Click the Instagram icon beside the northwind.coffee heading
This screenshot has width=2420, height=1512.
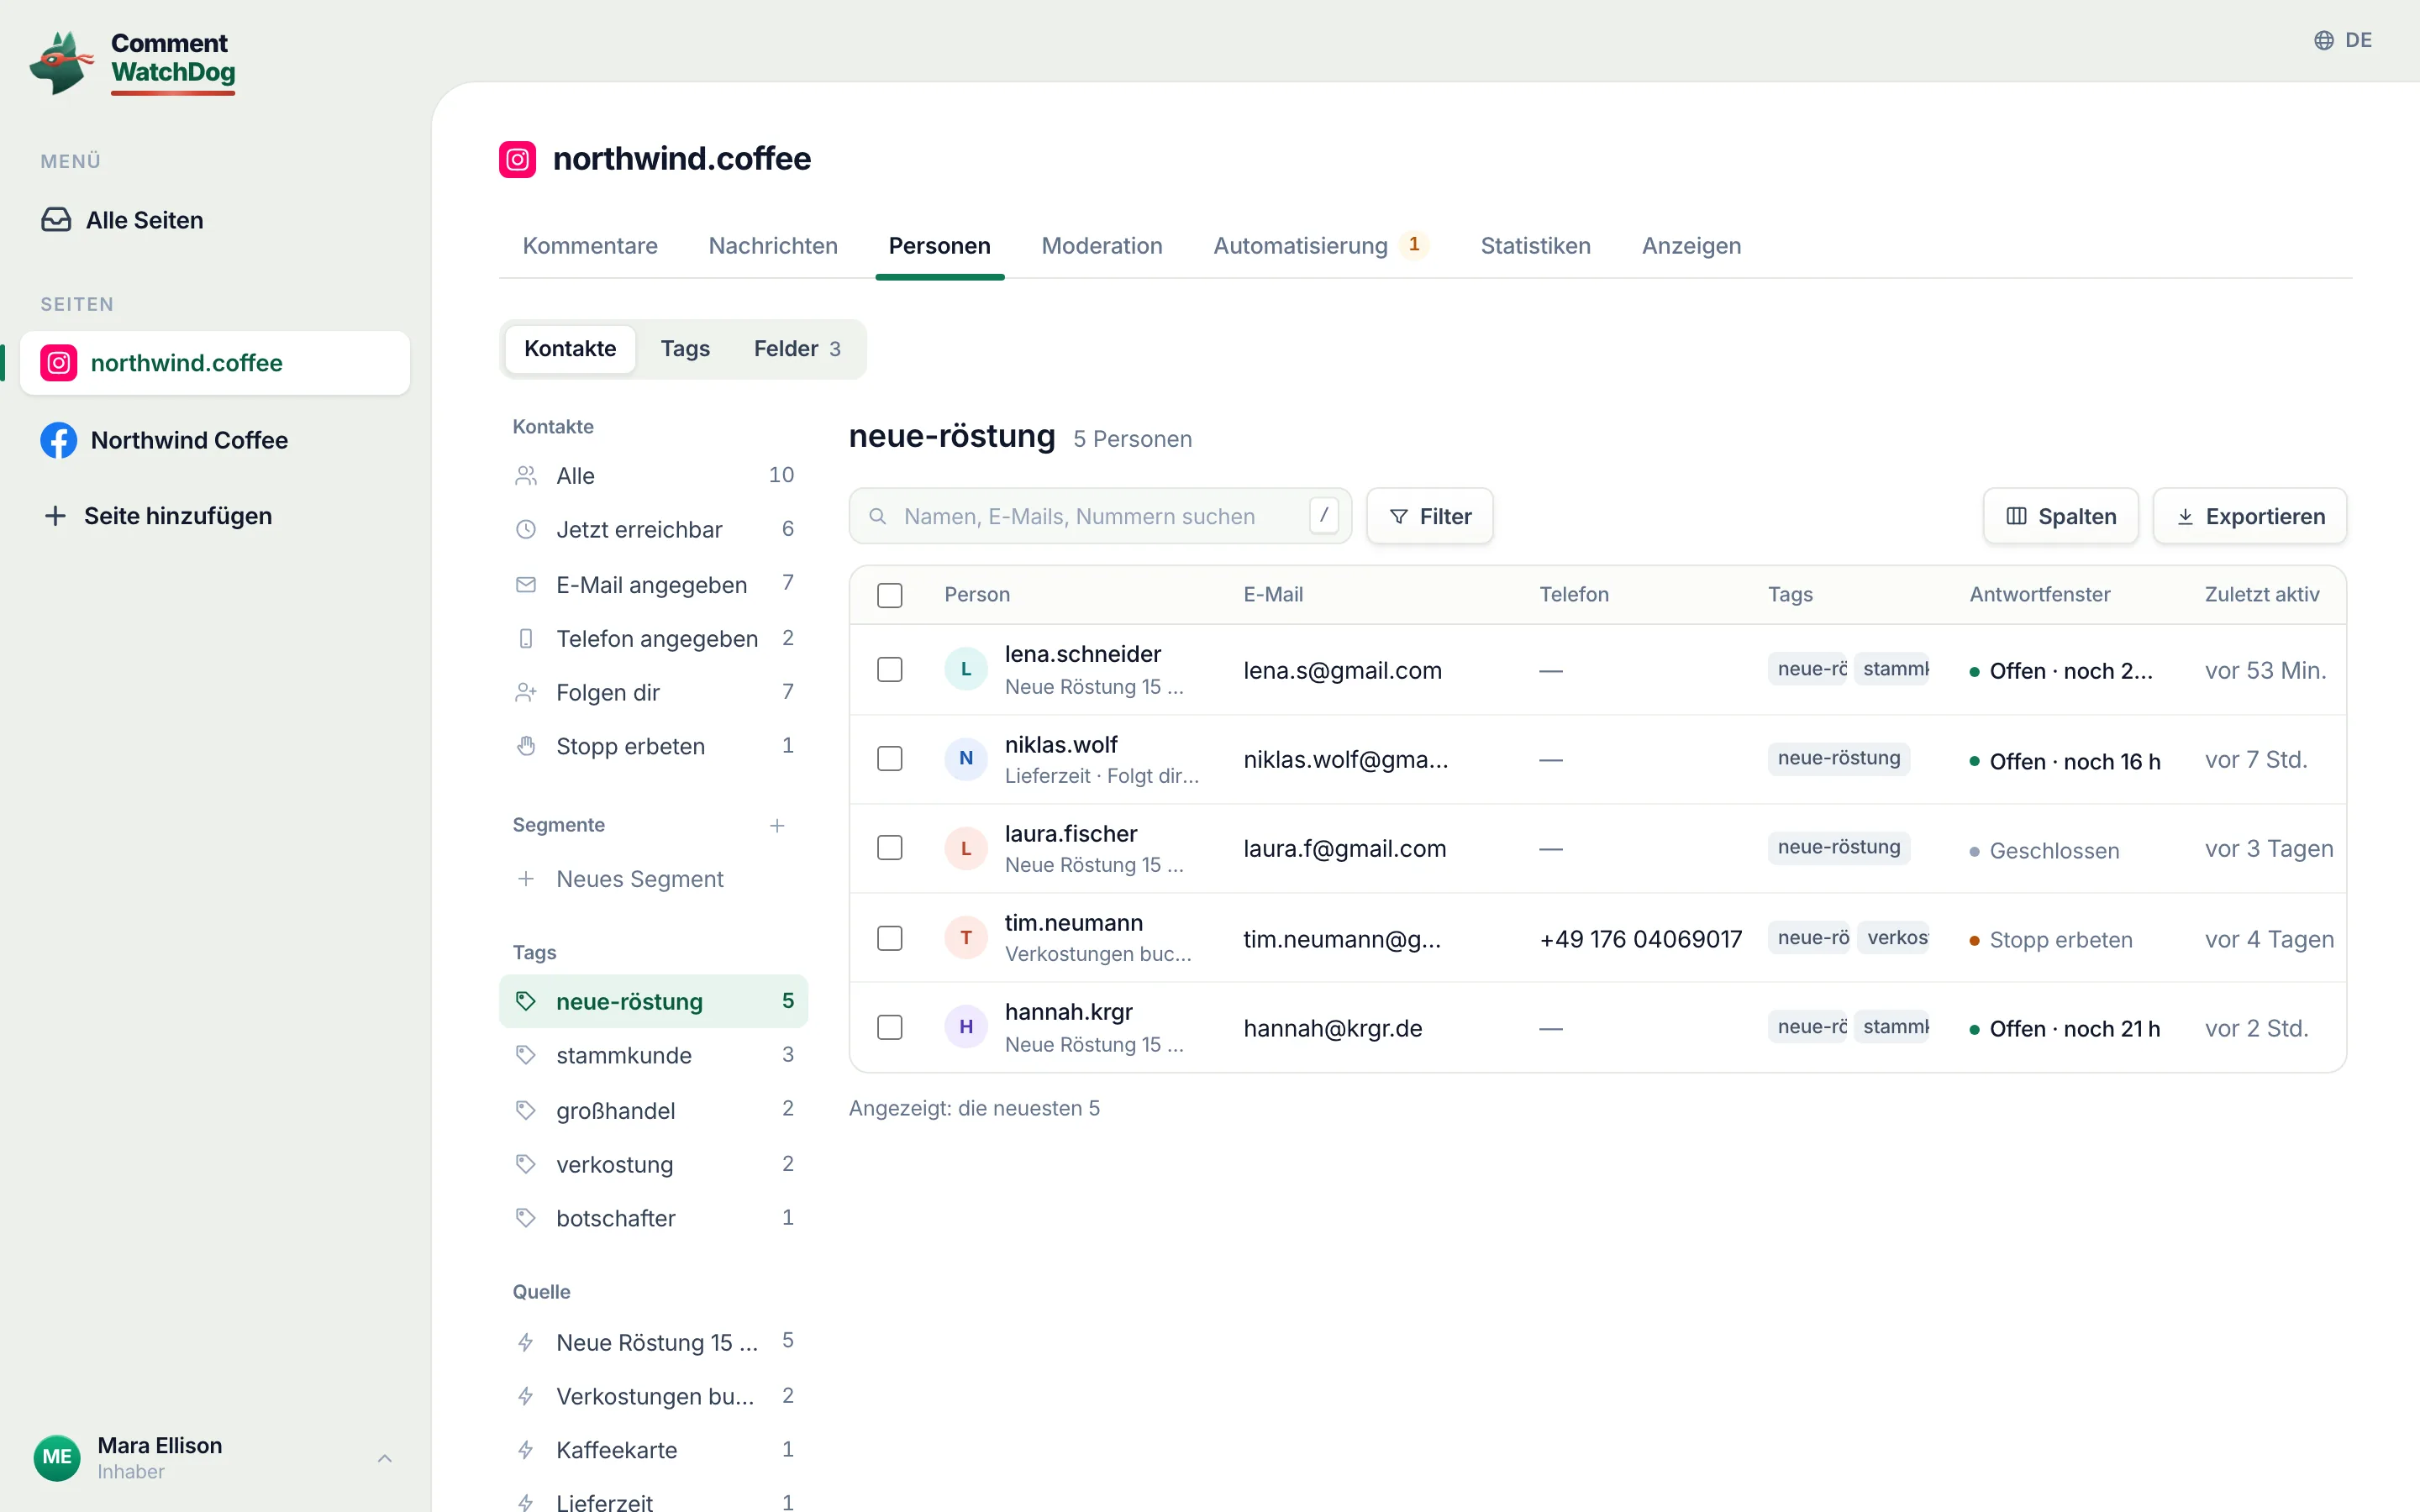[x=517, y=159]
